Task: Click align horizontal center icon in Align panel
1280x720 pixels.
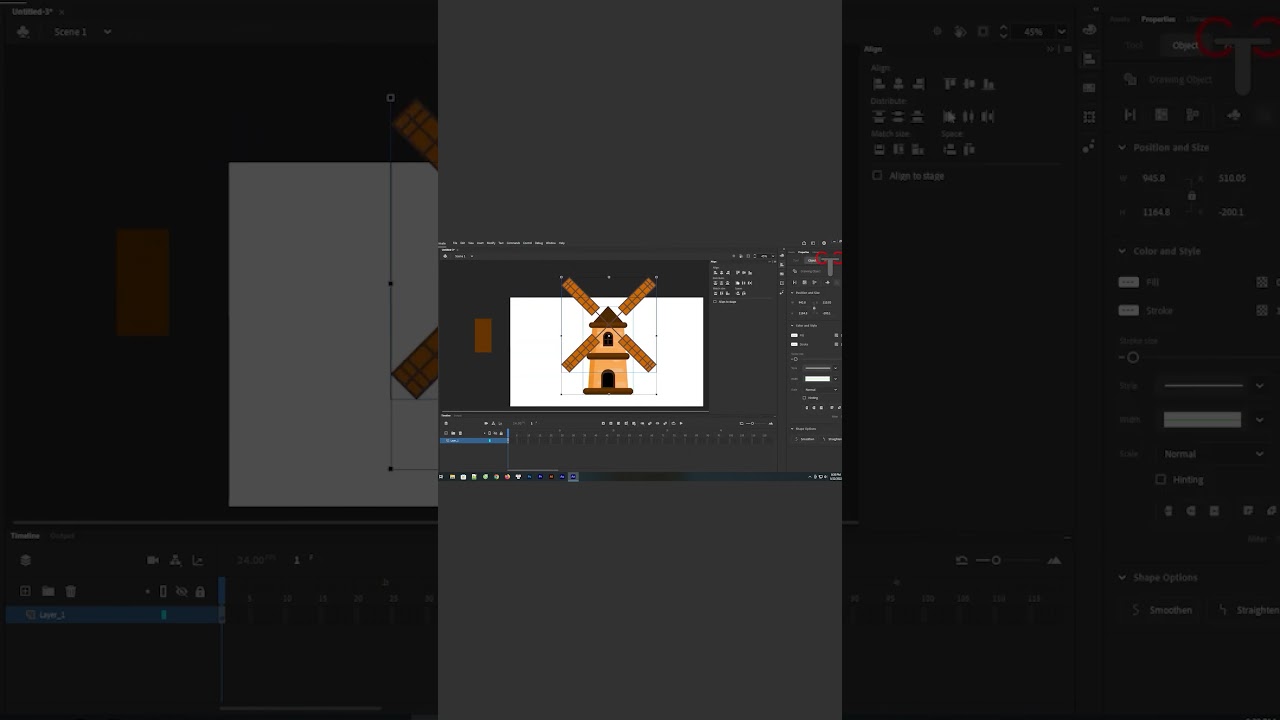Action: click(x=899, y=84)
